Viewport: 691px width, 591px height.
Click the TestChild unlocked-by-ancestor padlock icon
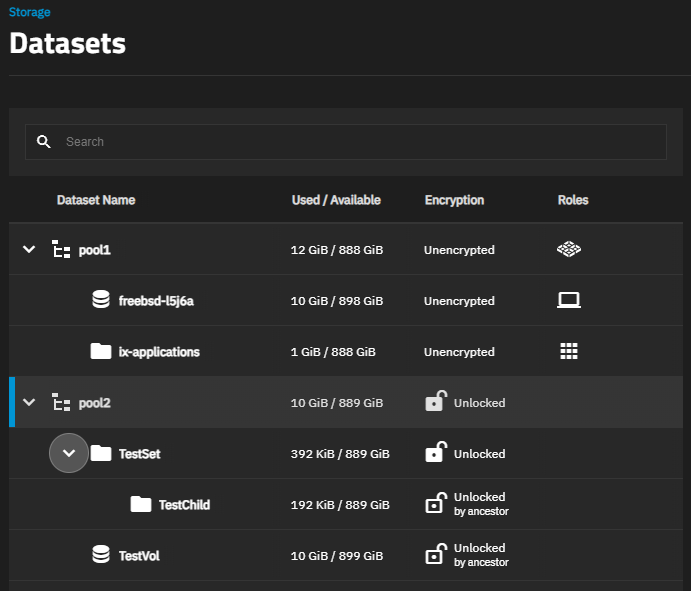point(435,504)
